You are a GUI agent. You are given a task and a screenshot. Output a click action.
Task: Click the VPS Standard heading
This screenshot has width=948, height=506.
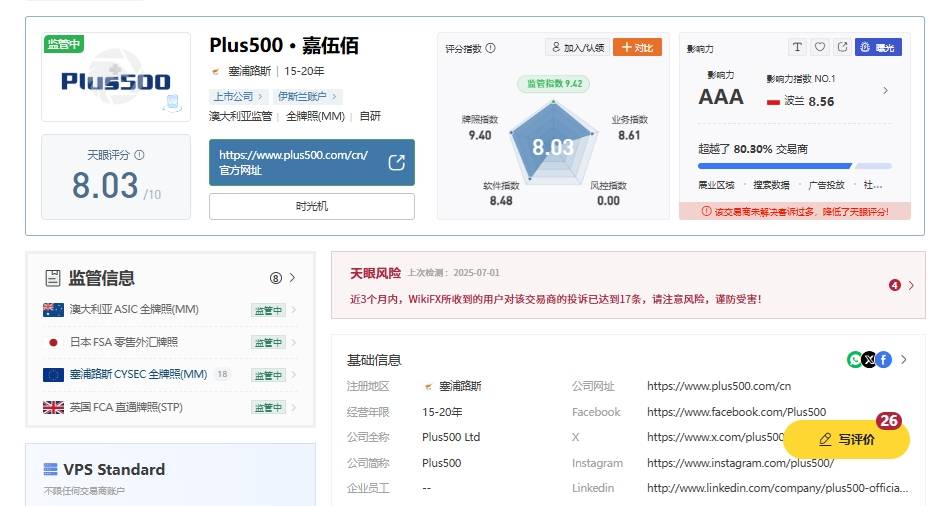click(114, 470)
